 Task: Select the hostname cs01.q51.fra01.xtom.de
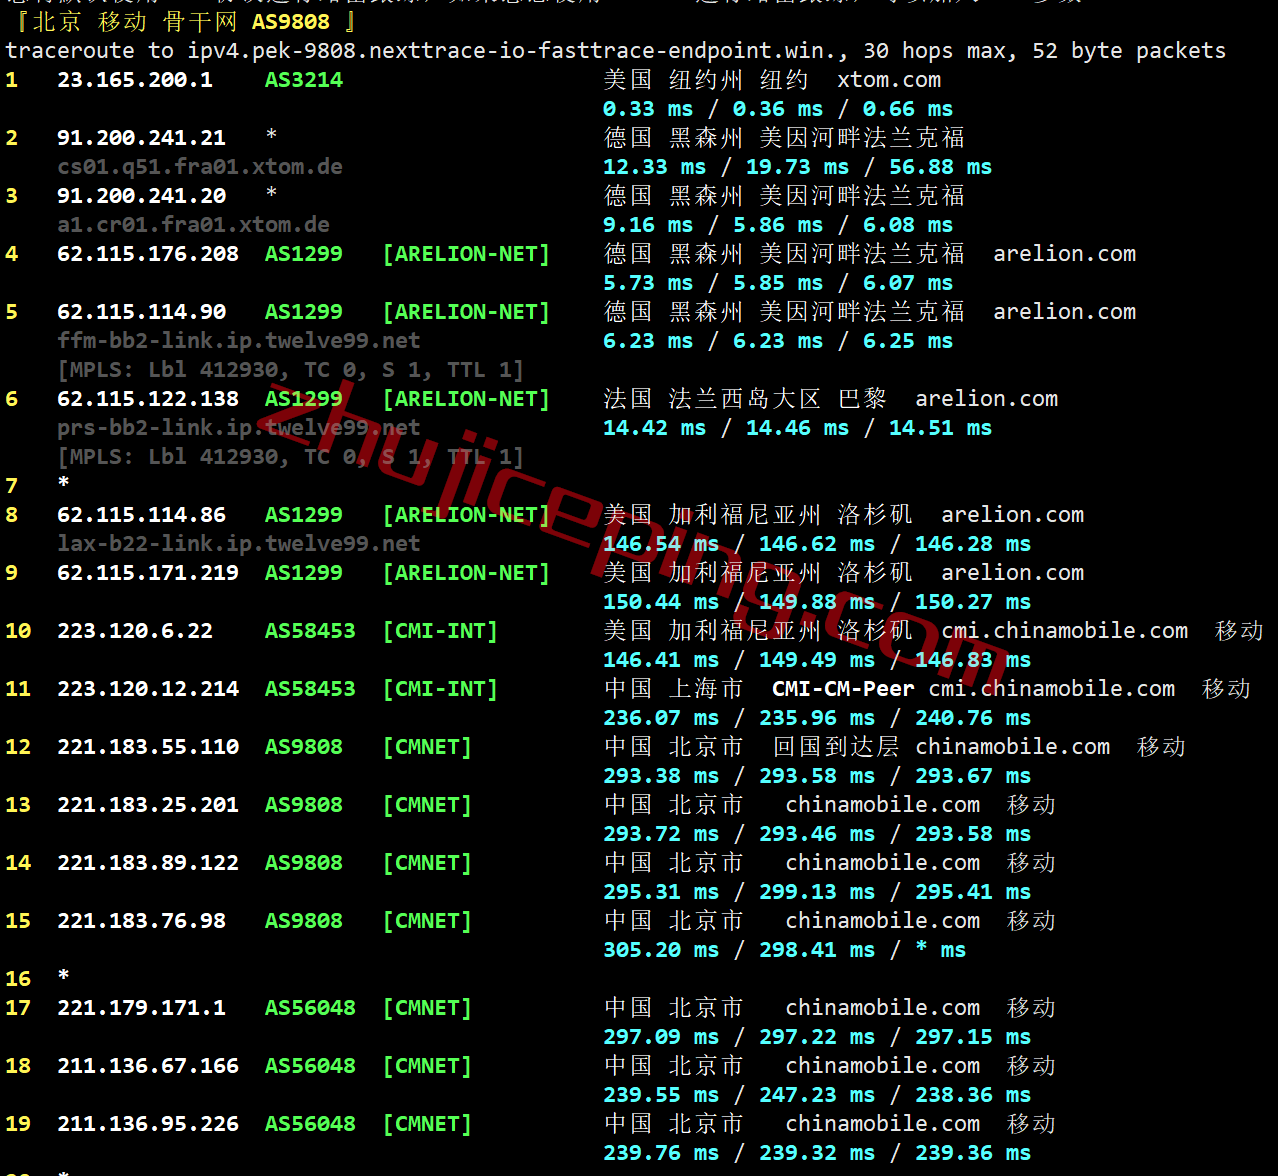coord(199,167)
